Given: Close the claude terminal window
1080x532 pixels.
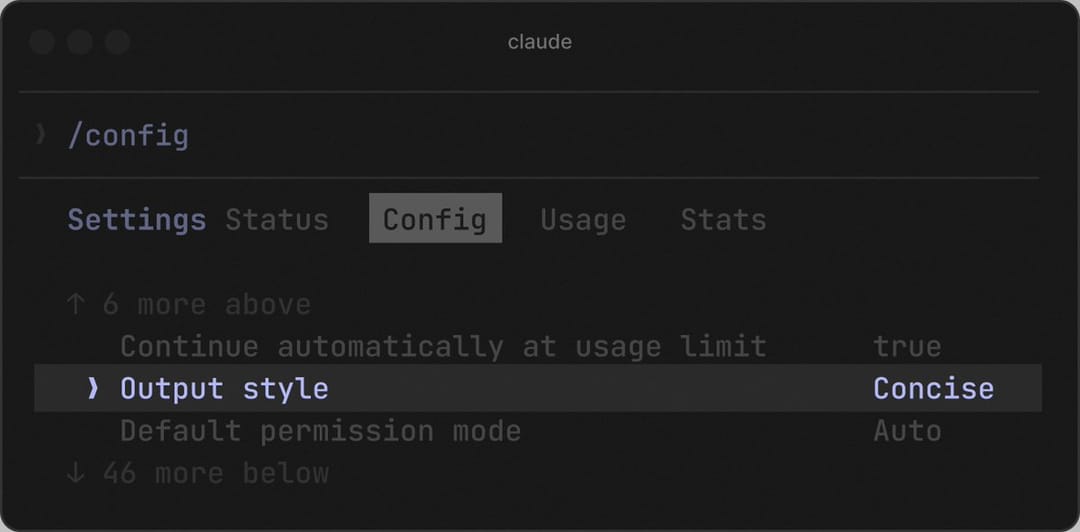Looking at the screenshot, I should pos(42,42).
